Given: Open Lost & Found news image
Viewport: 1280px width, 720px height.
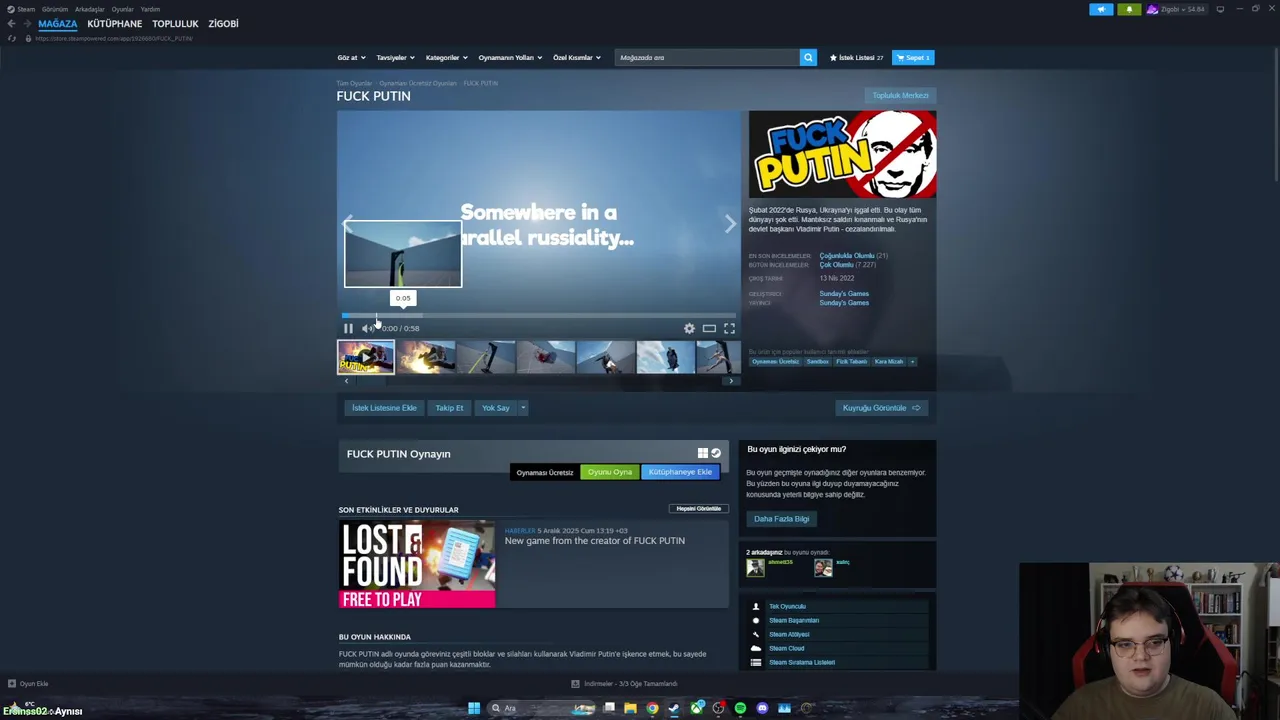Looking at the screenshot, I should (417, 564).
